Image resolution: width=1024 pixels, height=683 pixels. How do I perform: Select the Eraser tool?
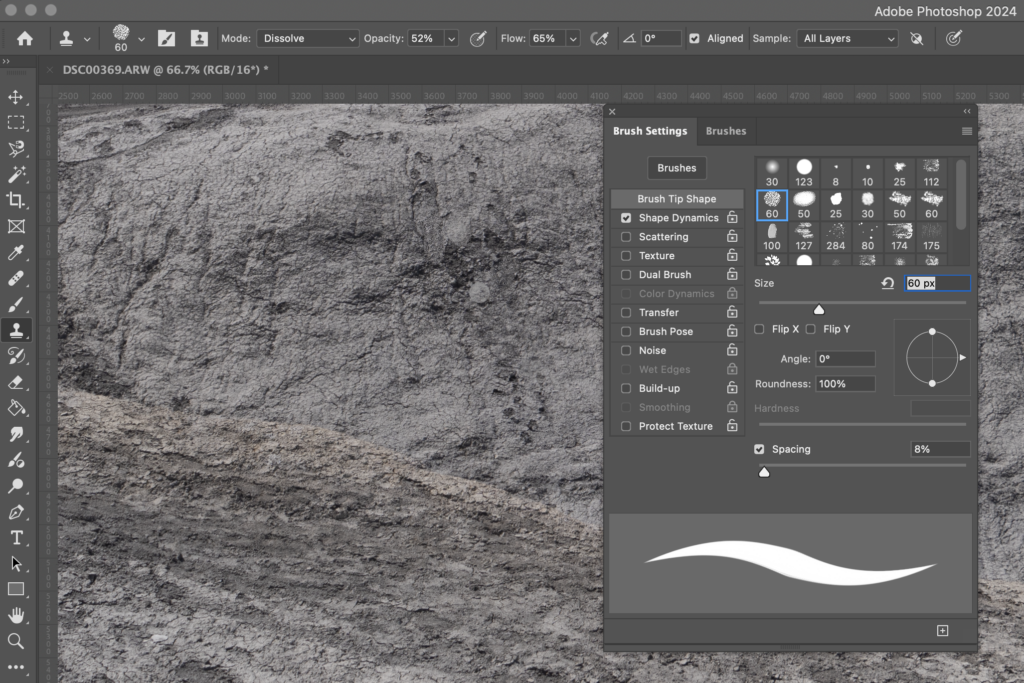click(16, 383)
